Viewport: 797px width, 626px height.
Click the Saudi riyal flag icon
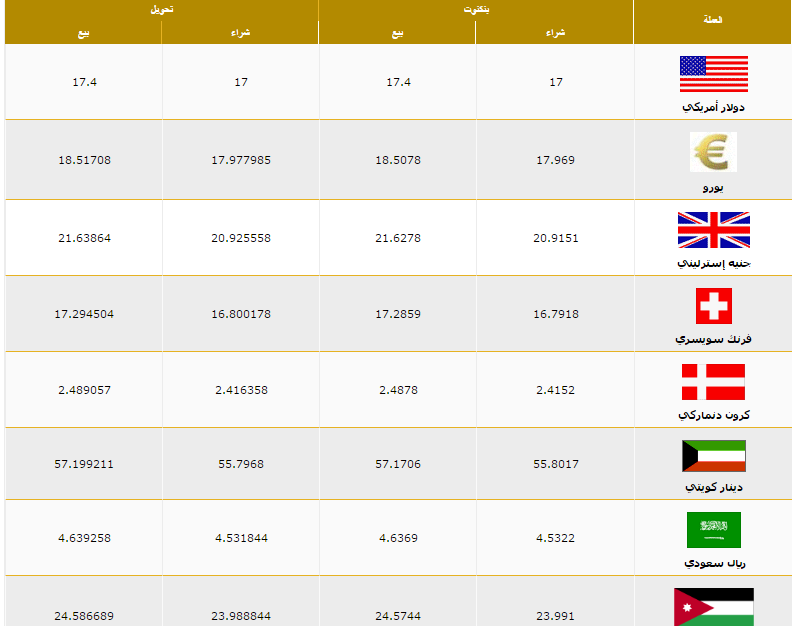click(x=713, y=530)
